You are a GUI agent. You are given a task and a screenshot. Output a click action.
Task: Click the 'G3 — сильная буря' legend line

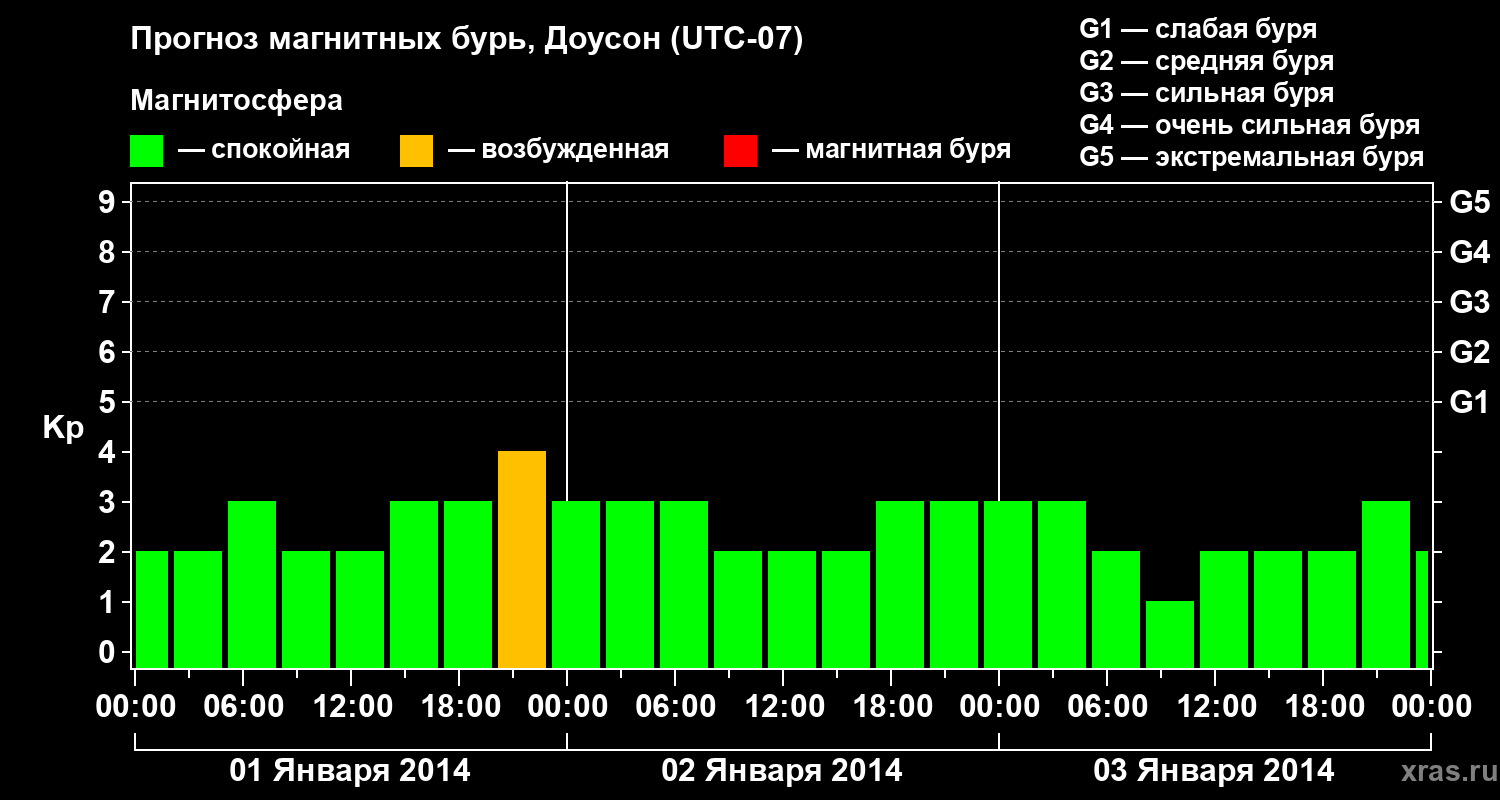(x=1206, y=93)
